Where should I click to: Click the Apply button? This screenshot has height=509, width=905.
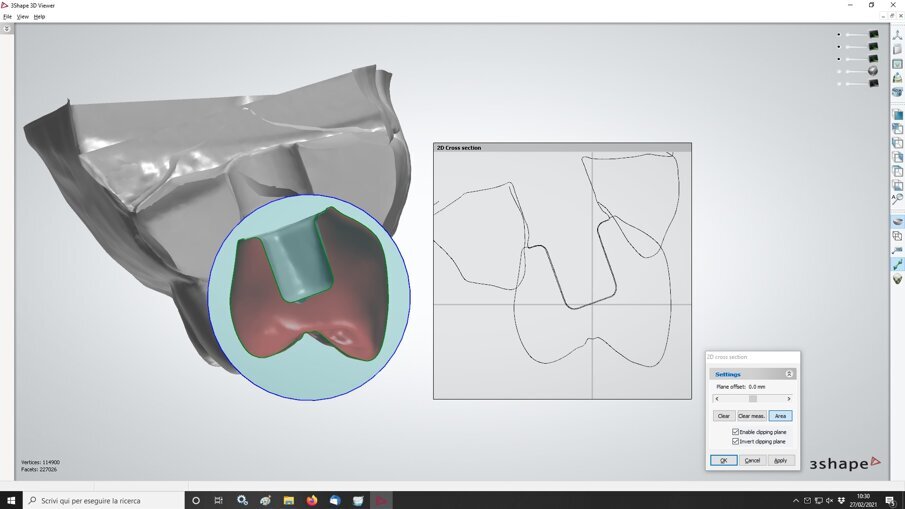click(781, 460)
